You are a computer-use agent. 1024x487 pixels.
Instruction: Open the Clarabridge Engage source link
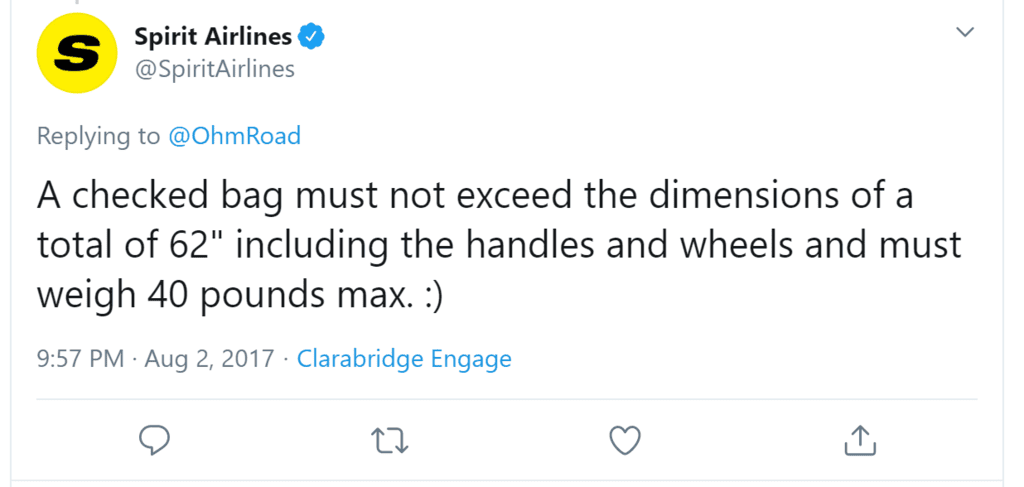(404, 358)
